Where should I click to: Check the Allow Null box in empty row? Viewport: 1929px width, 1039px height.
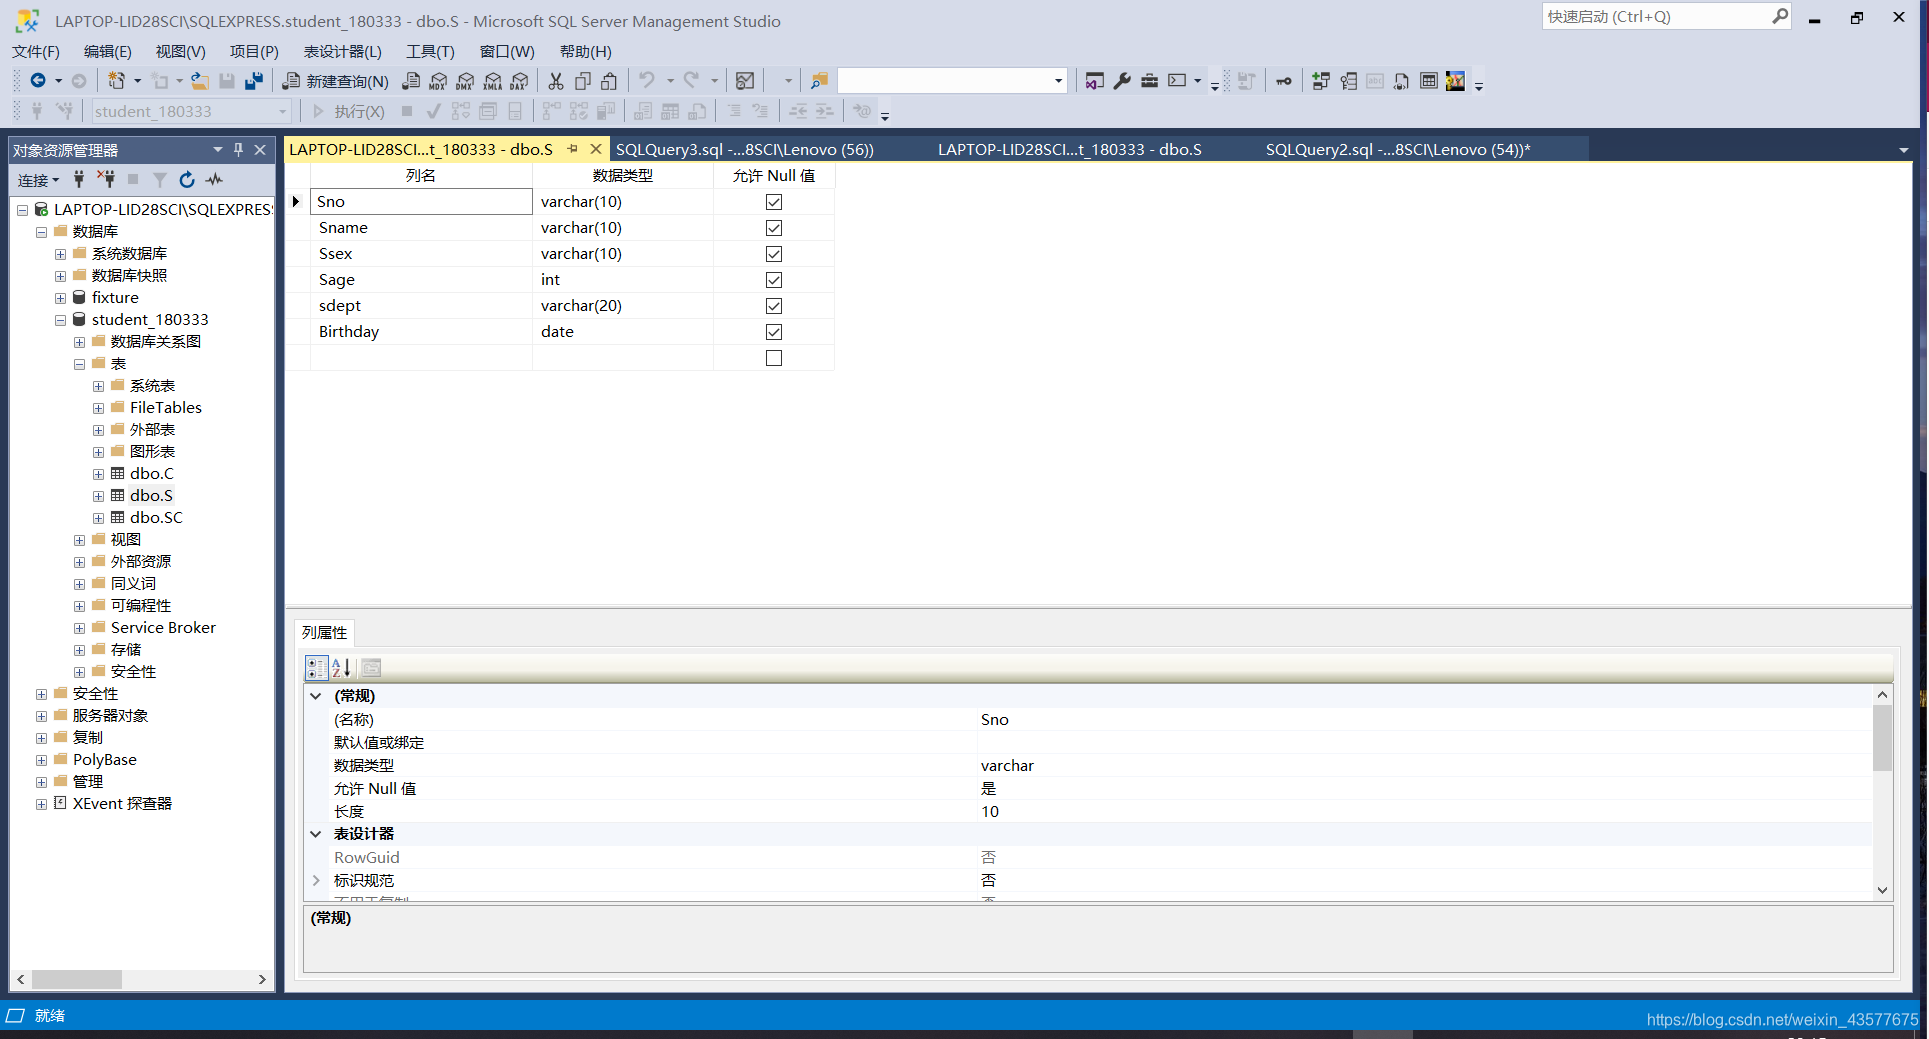click(x=774, y=358)
